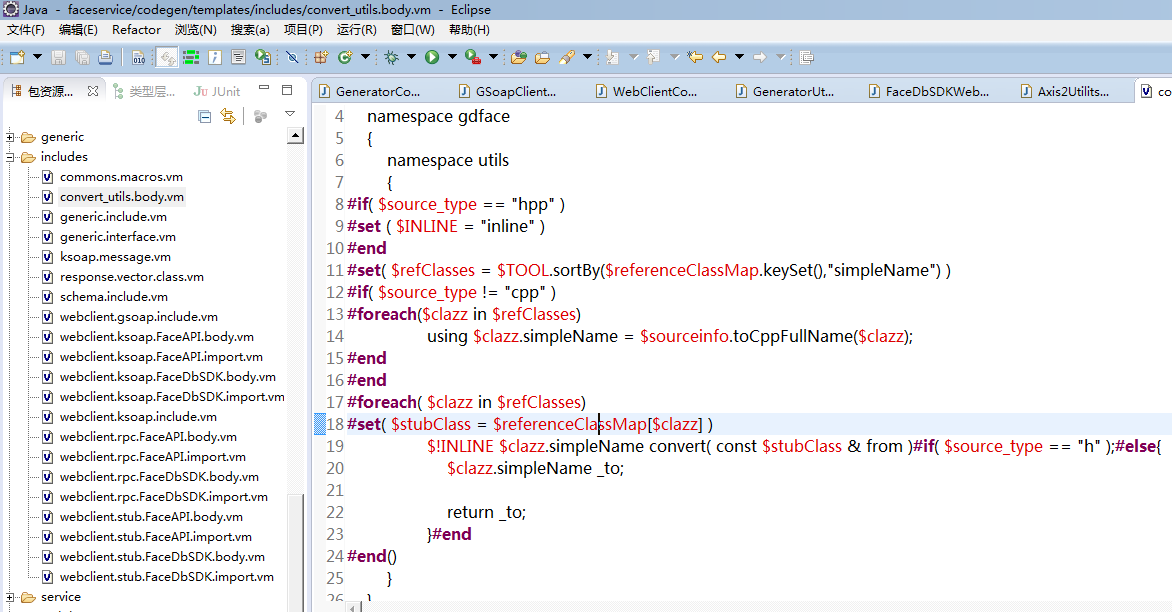
Task: Open the 搜索(a) menu
Action: pyautogui.click(x=250, y=30)
